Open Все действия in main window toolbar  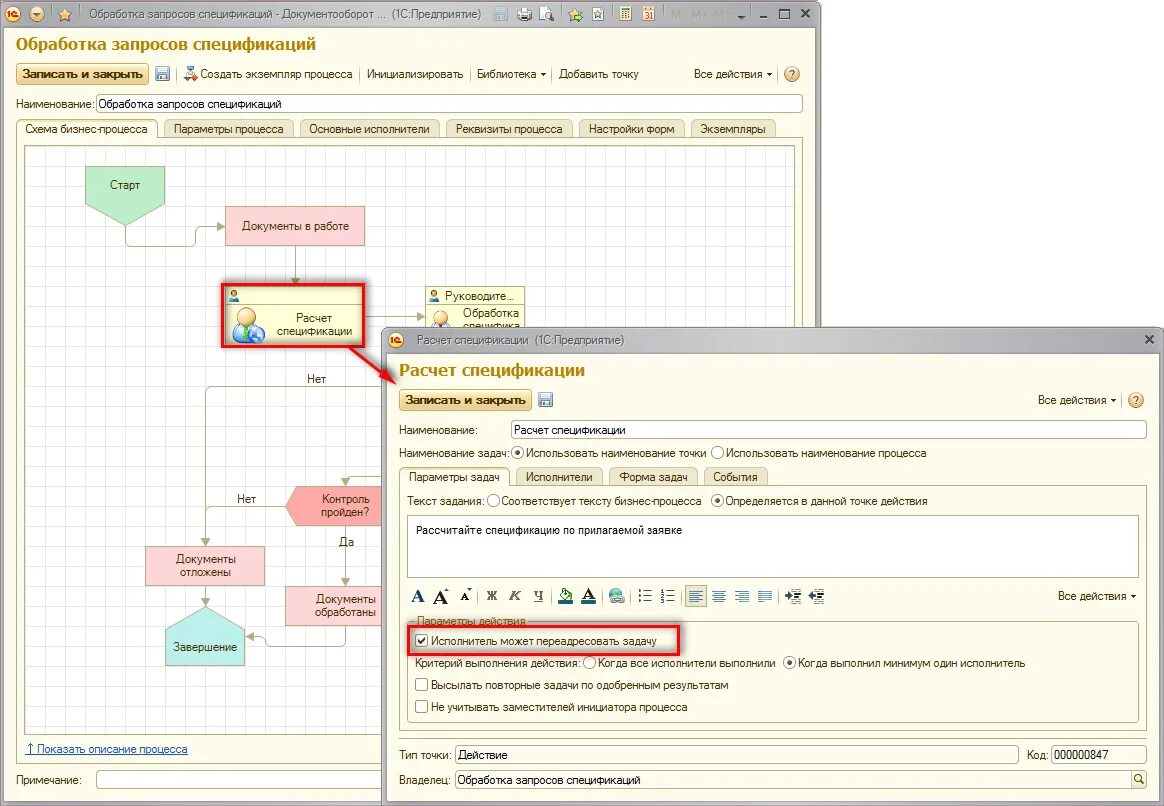coord(733,74)
